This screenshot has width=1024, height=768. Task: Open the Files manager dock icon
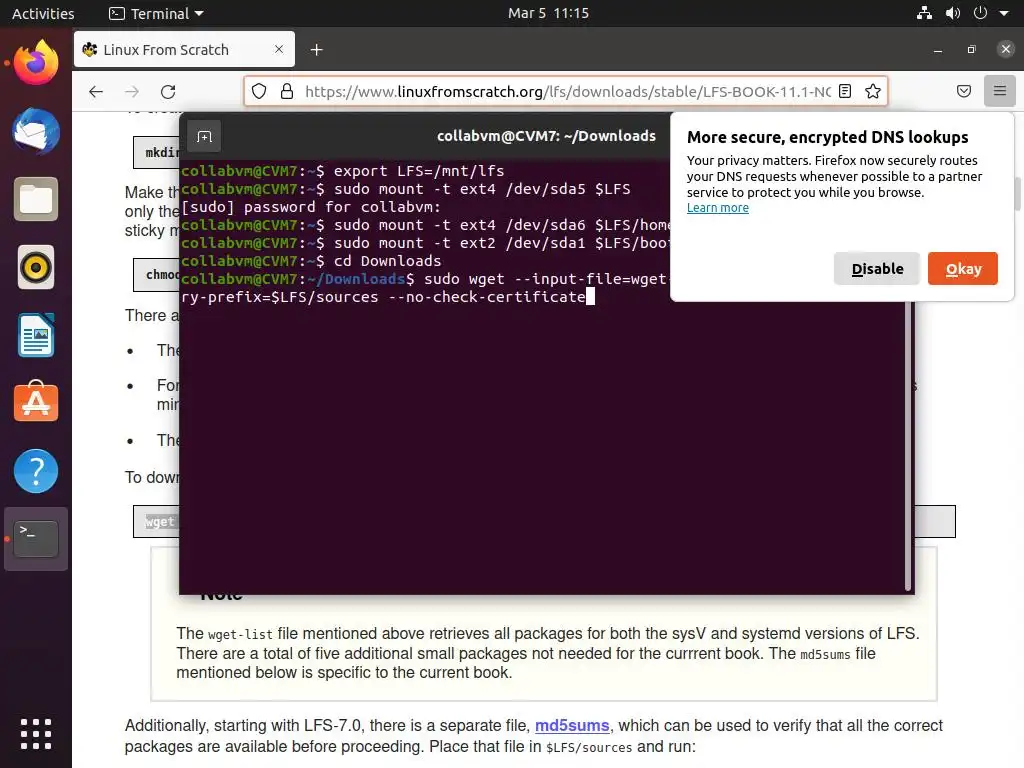[36, 199]
